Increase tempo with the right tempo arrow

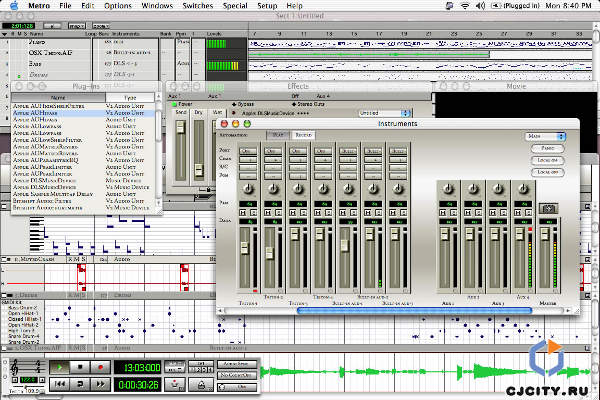tap(42, 380)
